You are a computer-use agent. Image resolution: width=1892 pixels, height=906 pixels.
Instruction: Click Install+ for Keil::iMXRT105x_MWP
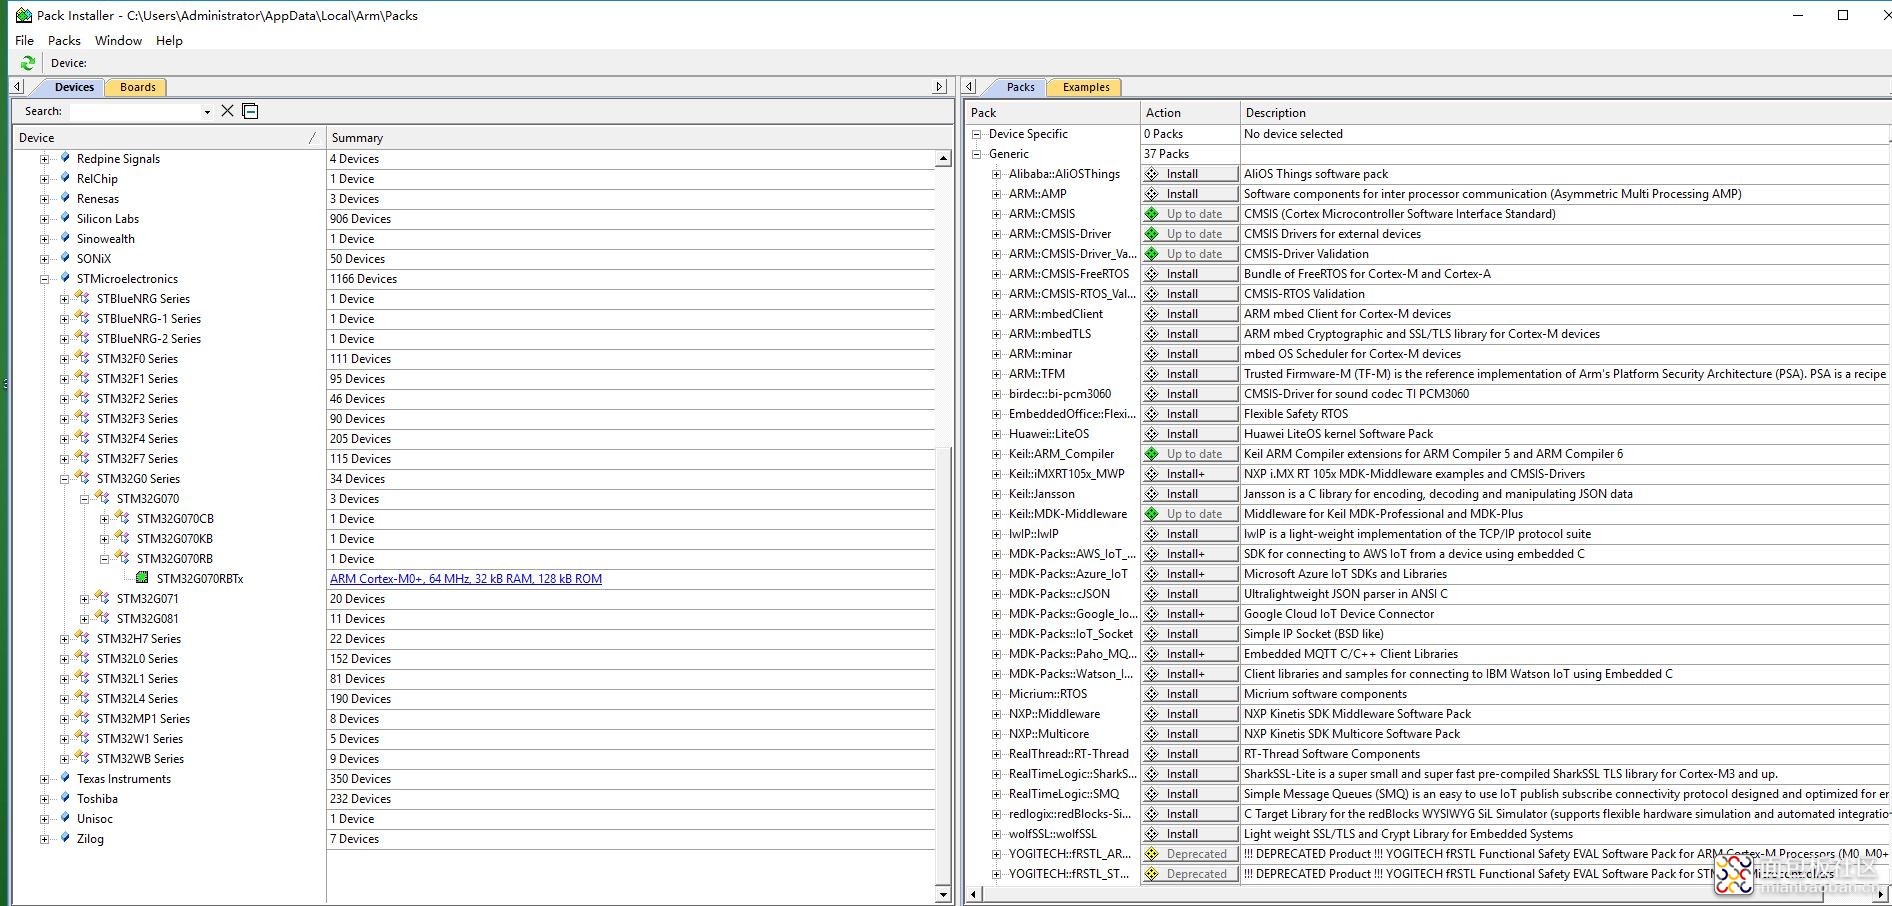[x=1189, y=474]
